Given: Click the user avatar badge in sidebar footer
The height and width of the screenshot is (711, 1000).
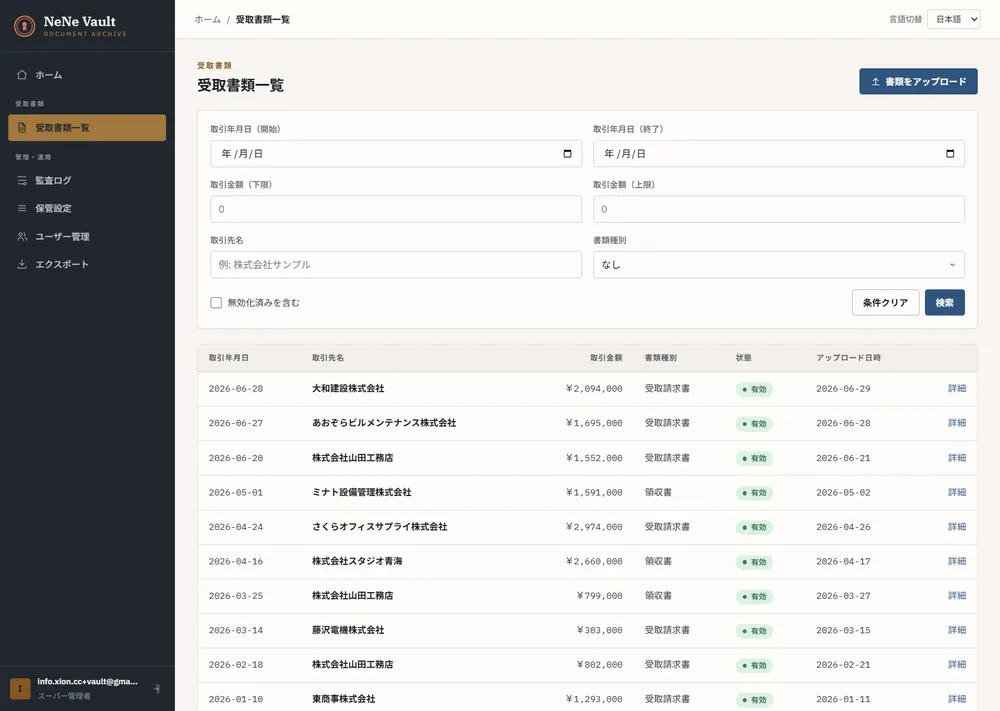Looking at the screenshot, I should pos(20,689).
